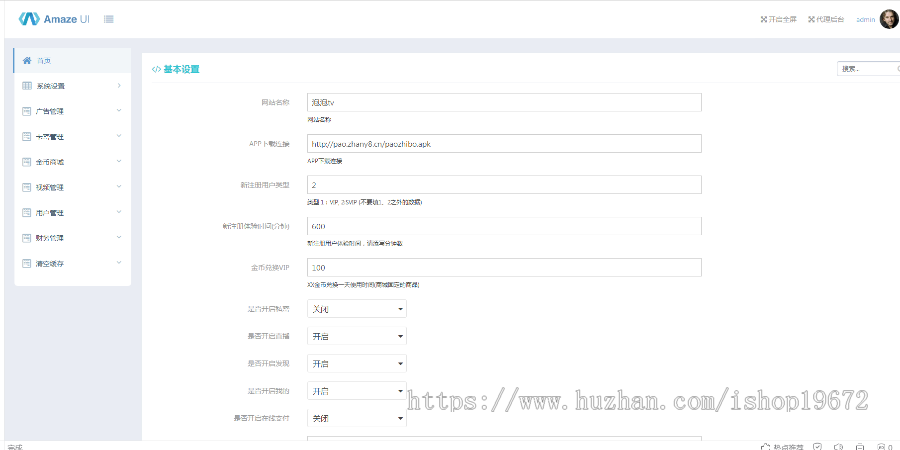Click the Amaze UI logo
Viewport: 900px width, 450px height.
[54, 19]
